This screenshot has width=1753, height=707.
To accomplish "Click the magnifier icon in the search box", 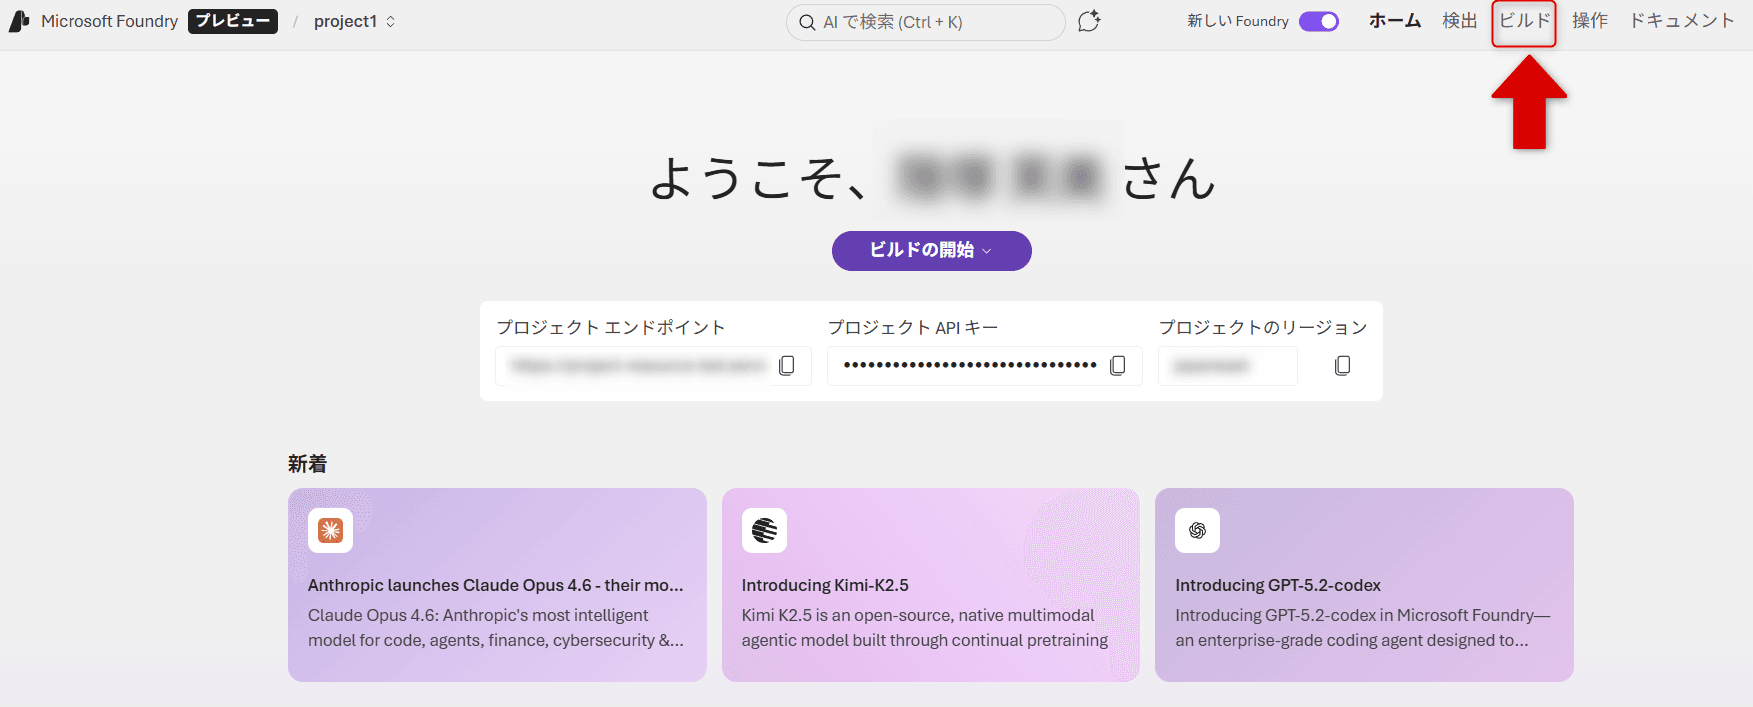I will [x=807, y=22].
